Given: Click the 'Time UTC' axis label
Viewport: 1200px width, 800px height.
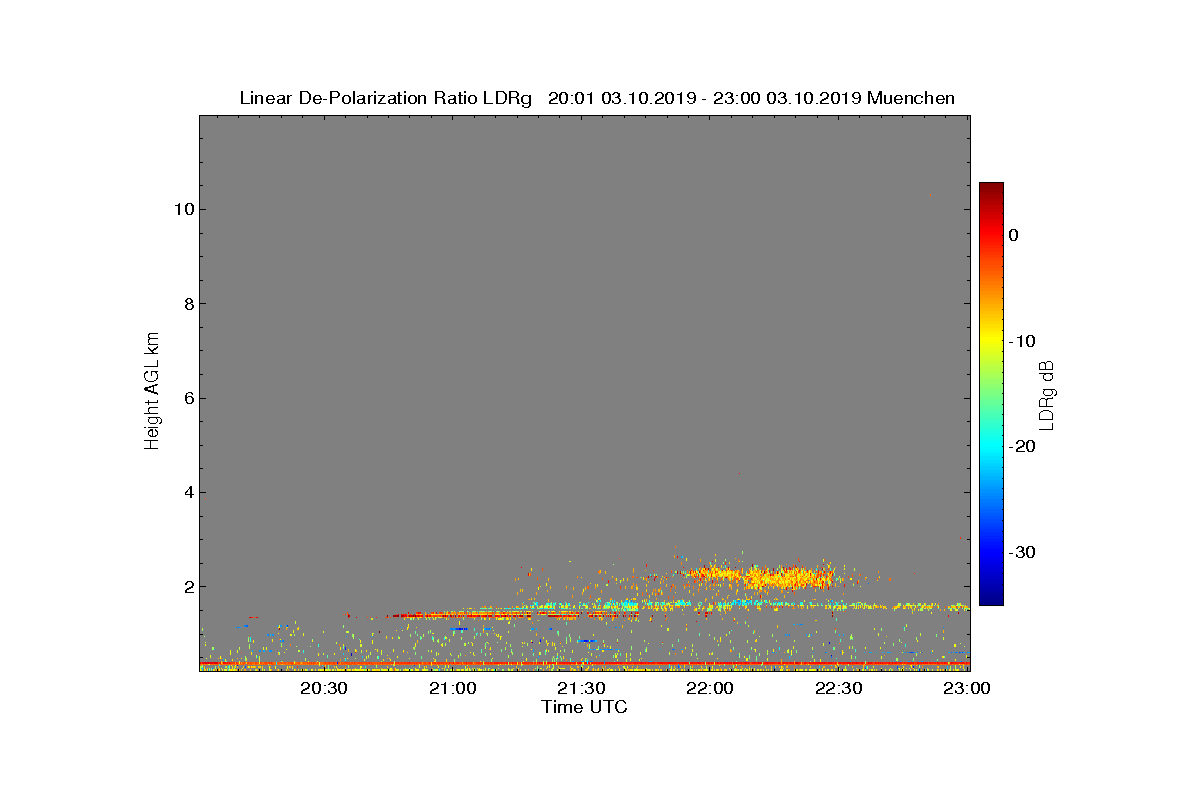Looking at the screenshot, I should point(584,707).
